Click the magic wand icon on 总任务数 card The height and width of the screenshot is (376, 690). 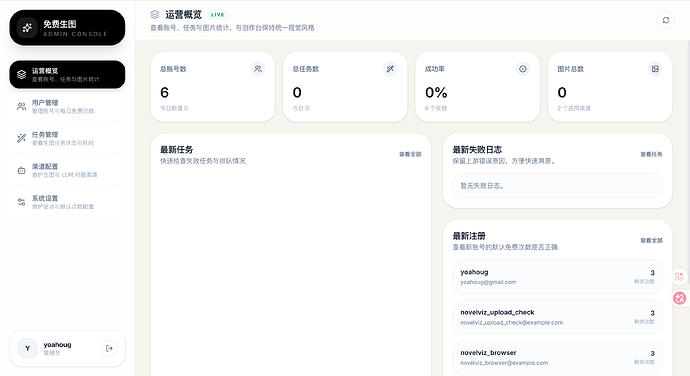coord(390,69)
